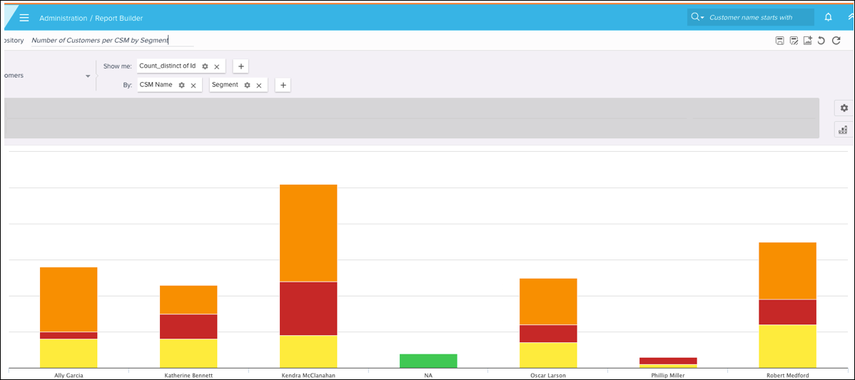Open the hamburger navigation menu
Viewport: 855px width, 380px height.
24,18
